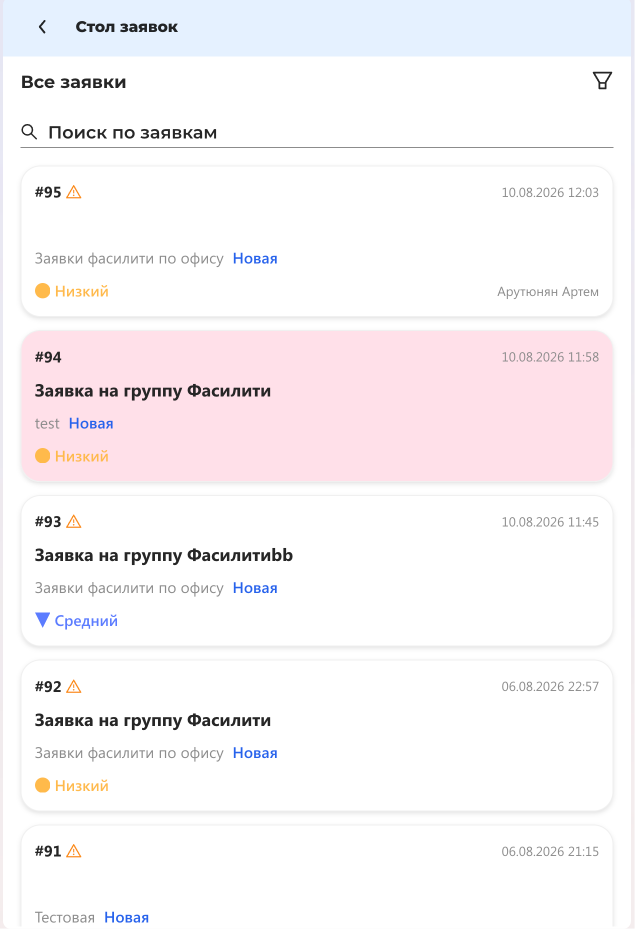Click warning triangle on request #92
The width and height of the screenshot is (635, 929).
(x=73, y=686)
